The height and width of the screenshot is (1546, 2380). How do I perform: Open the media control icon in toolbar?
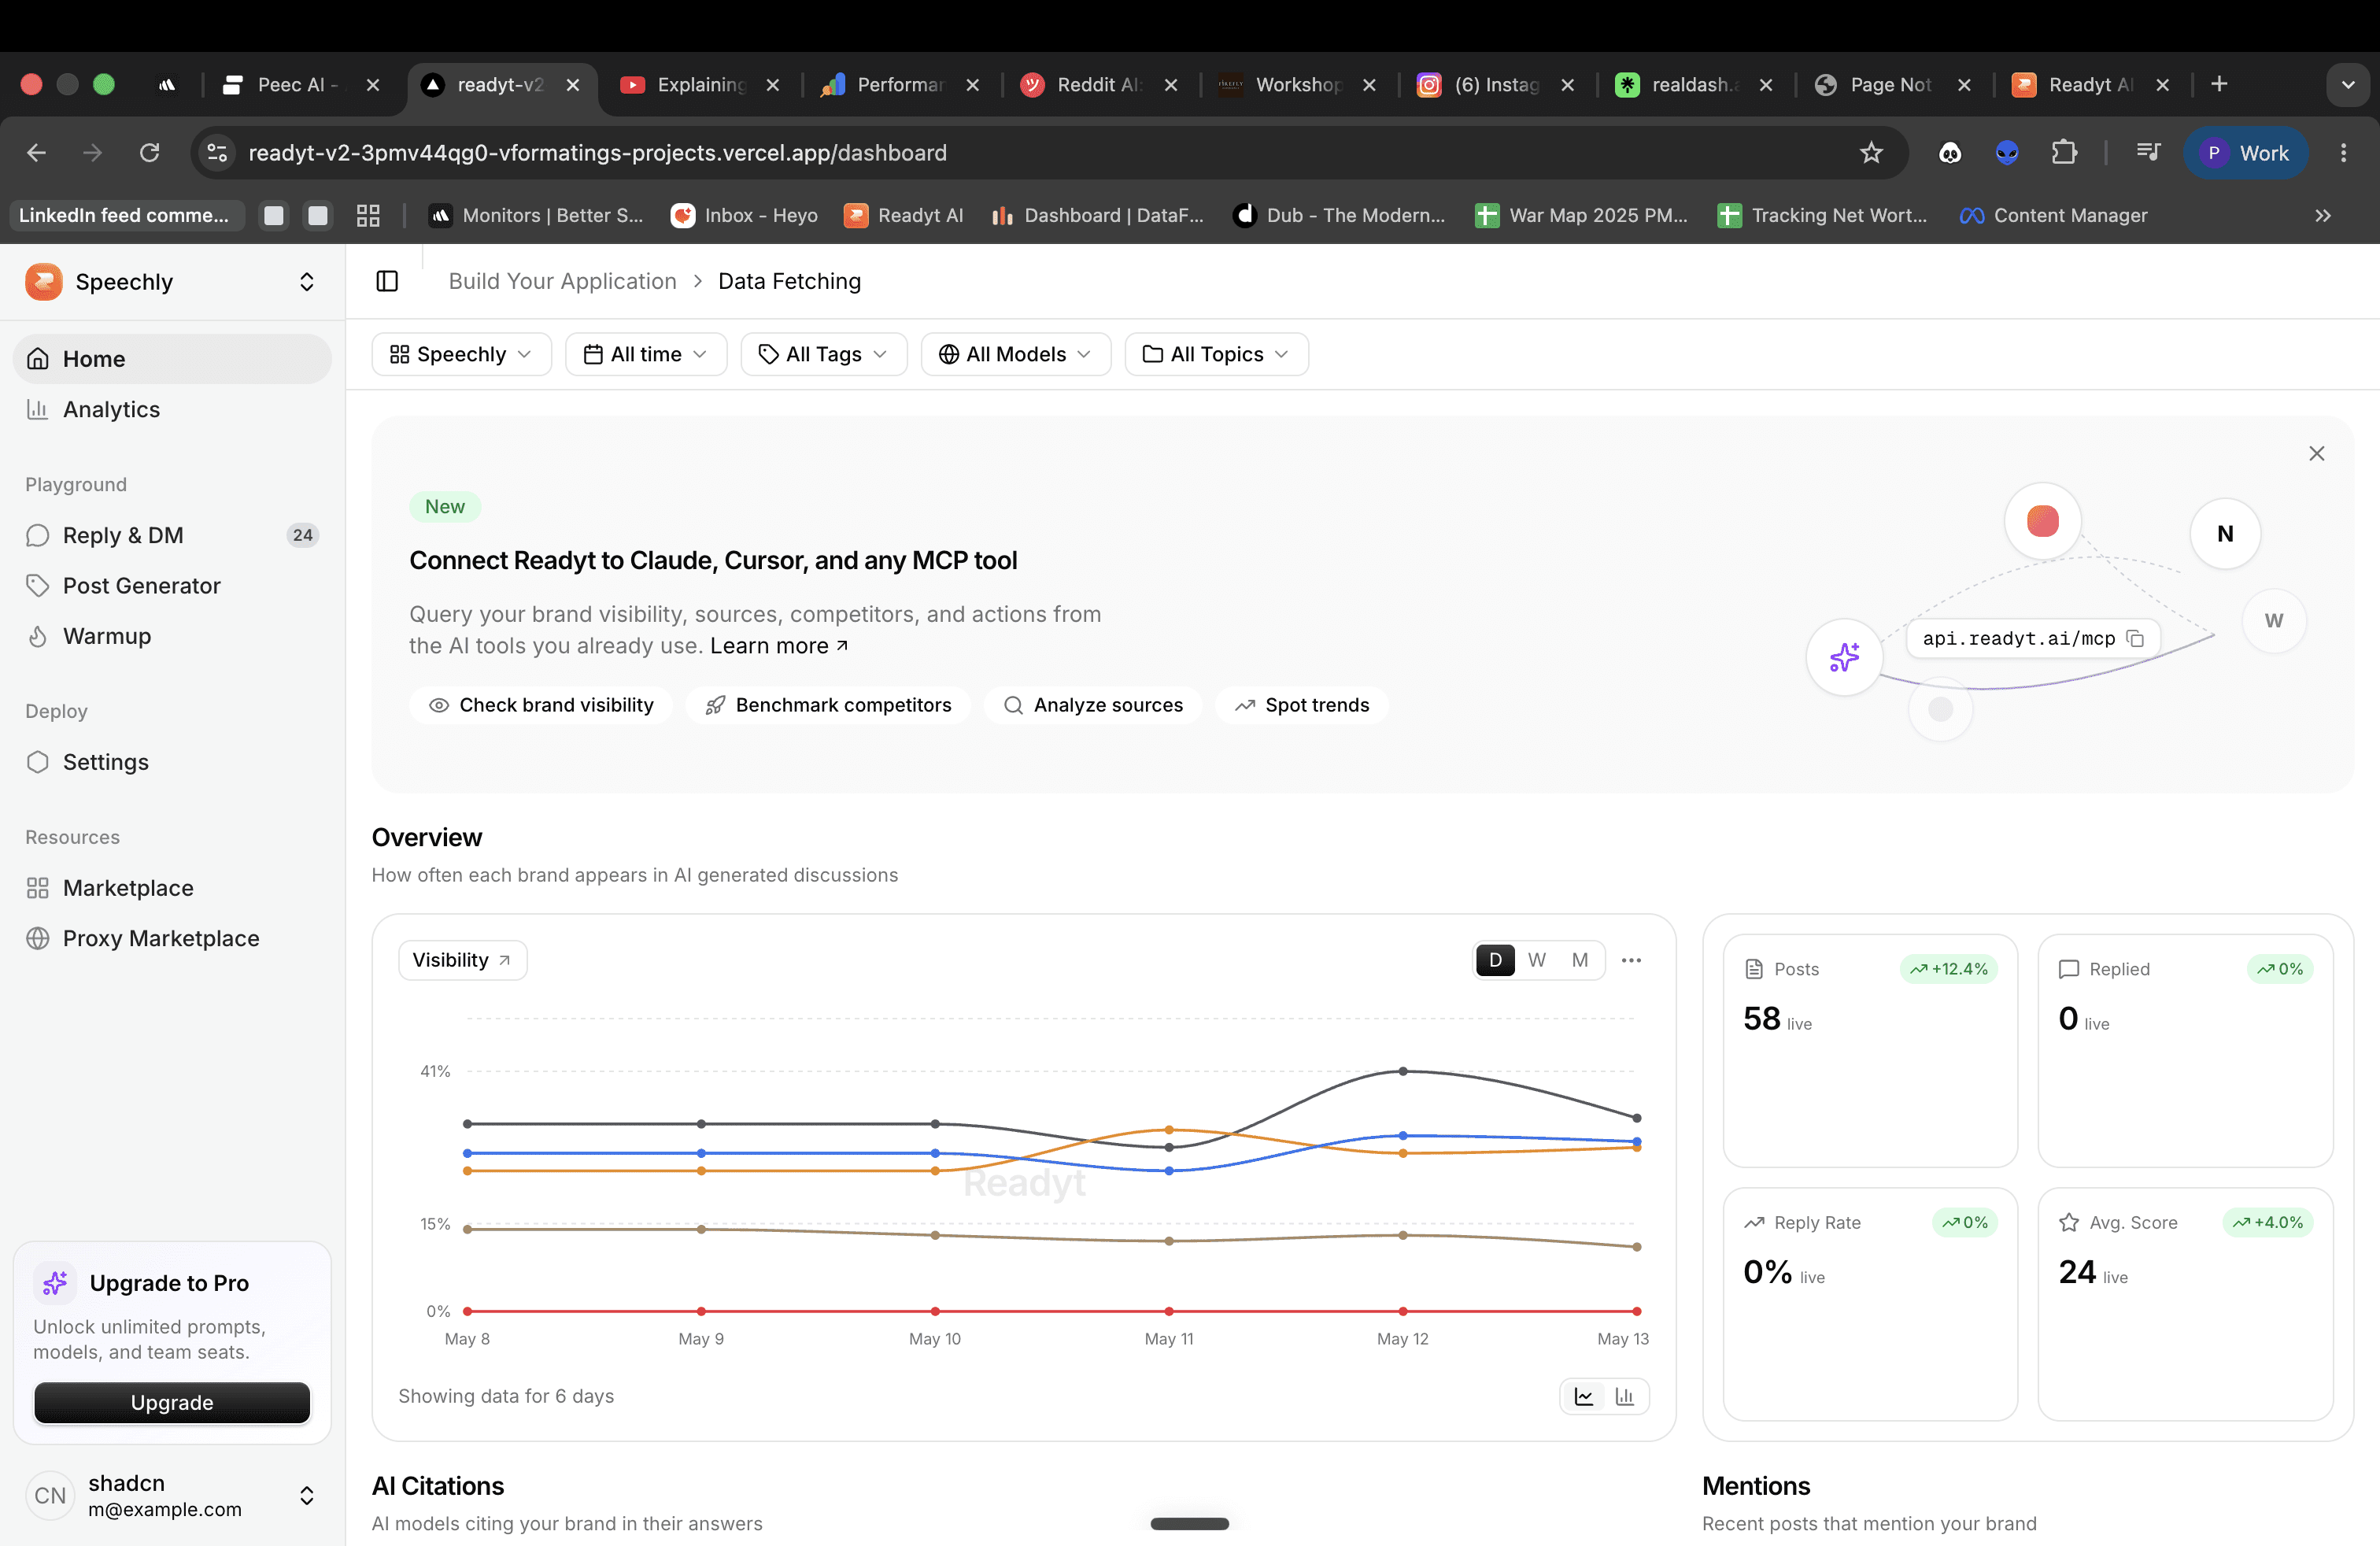[x=2147, y=152]
